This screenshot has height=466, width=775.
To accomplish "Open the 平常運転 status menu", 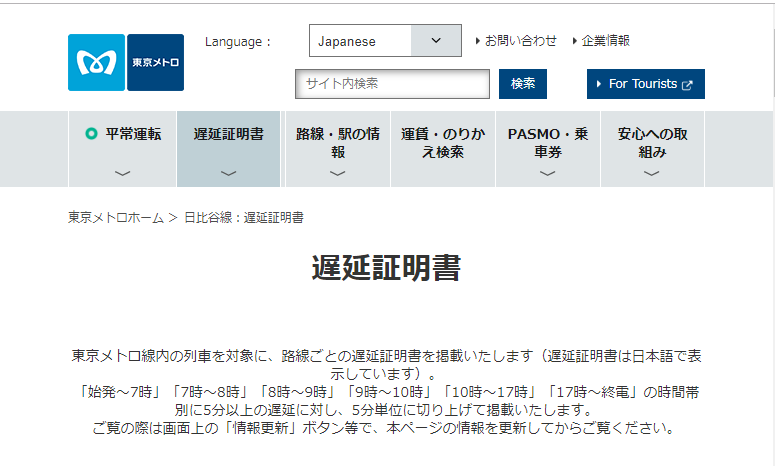I will (x=123, y=149).
